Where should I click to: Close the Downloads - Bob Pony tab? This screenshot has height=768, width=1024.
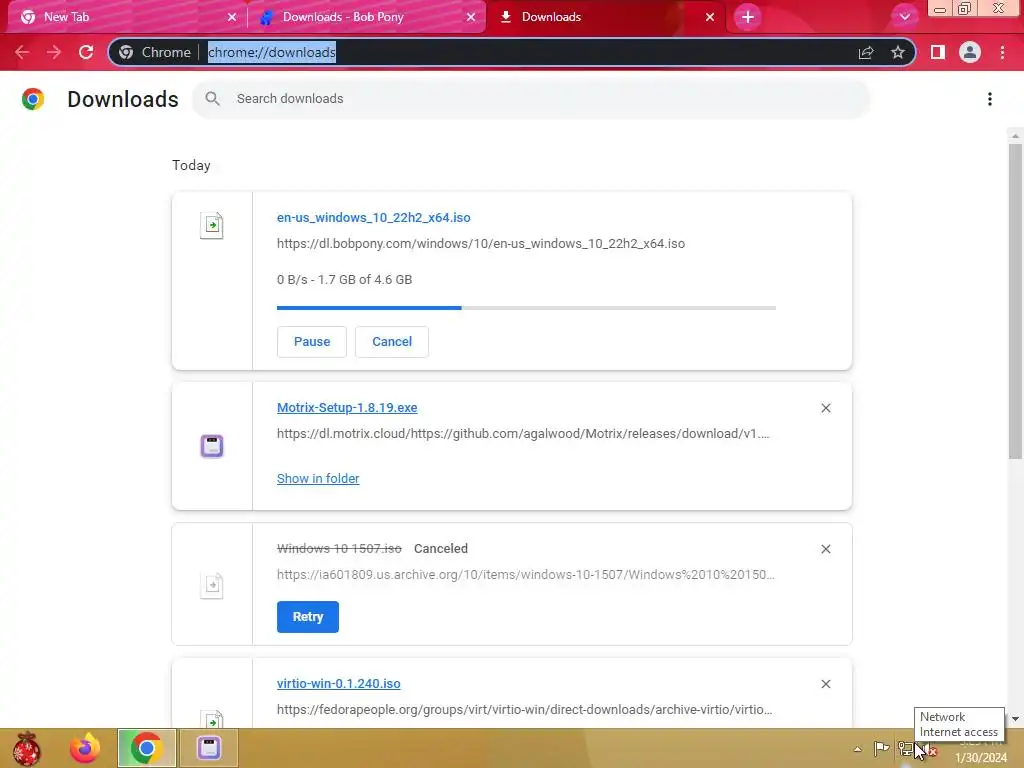471,17
